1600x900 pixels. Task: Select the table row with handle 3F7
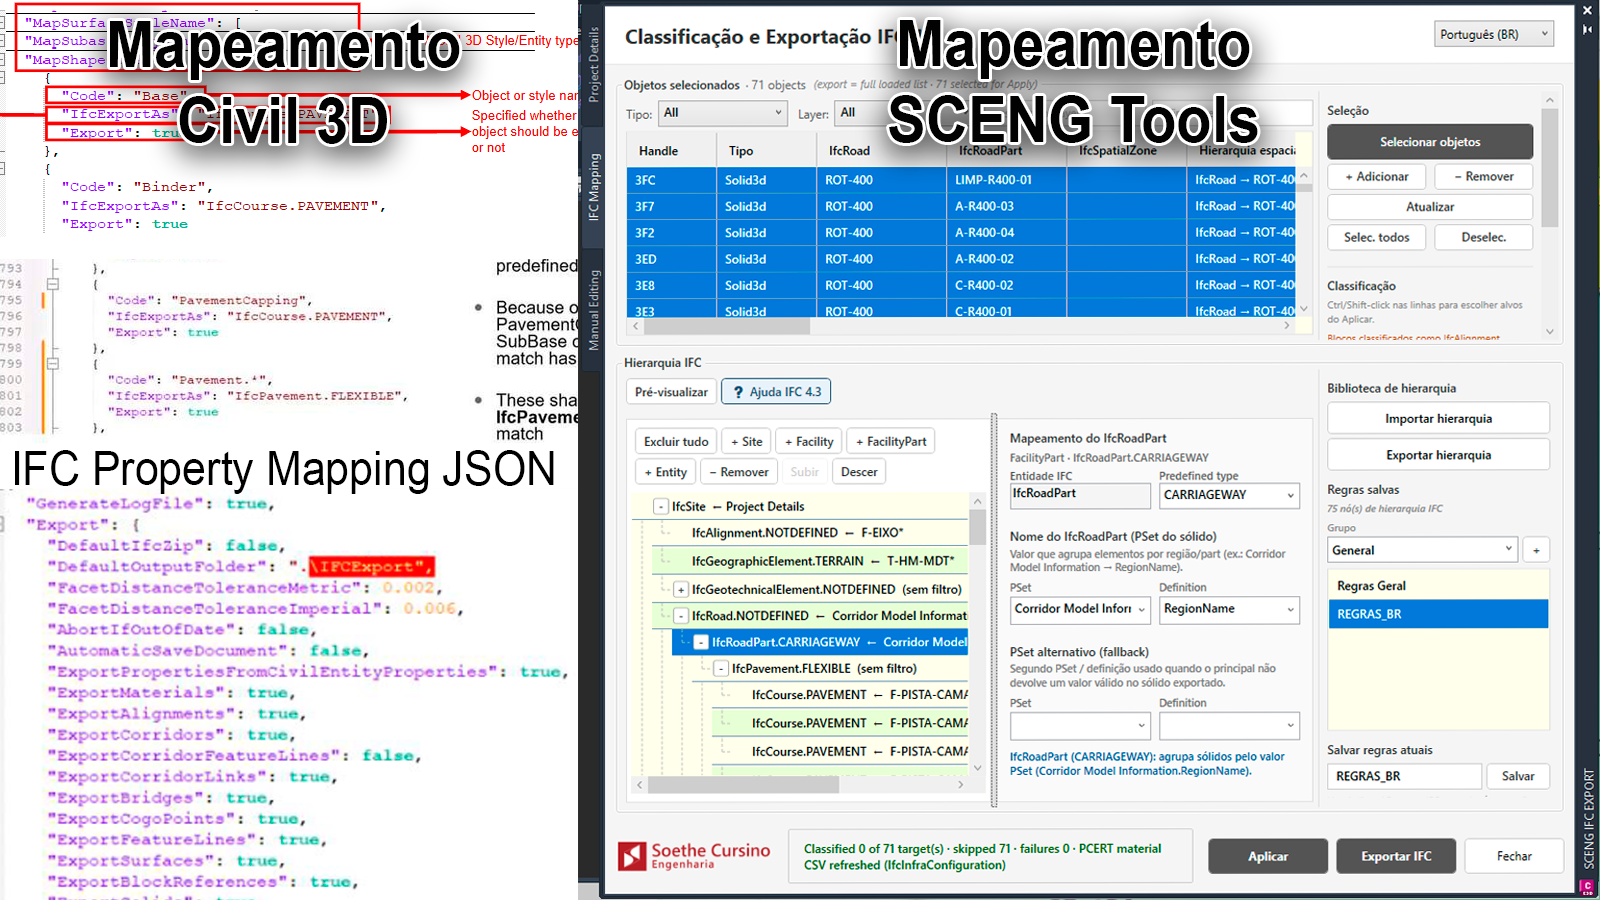pos(962,206)
